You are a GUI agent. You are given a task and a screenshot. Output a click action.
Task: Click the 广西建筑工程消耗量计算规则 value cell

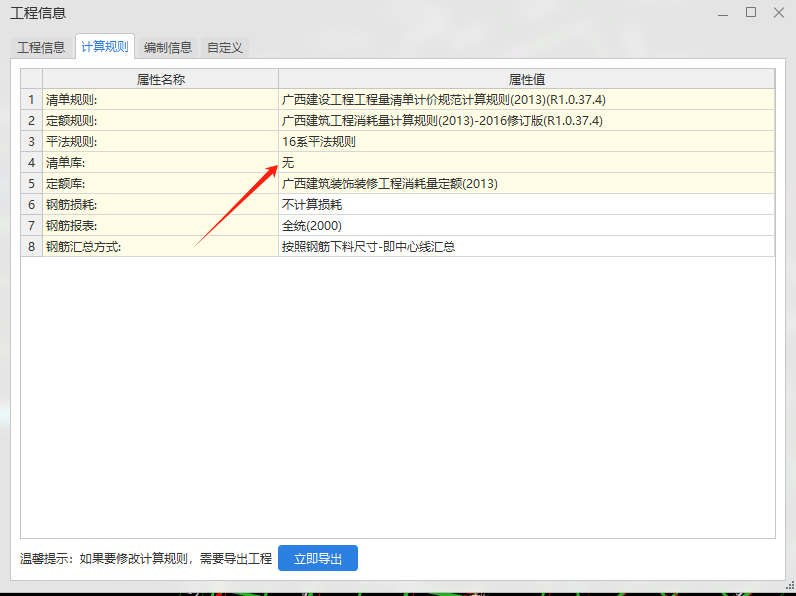(x=526, y=121)
